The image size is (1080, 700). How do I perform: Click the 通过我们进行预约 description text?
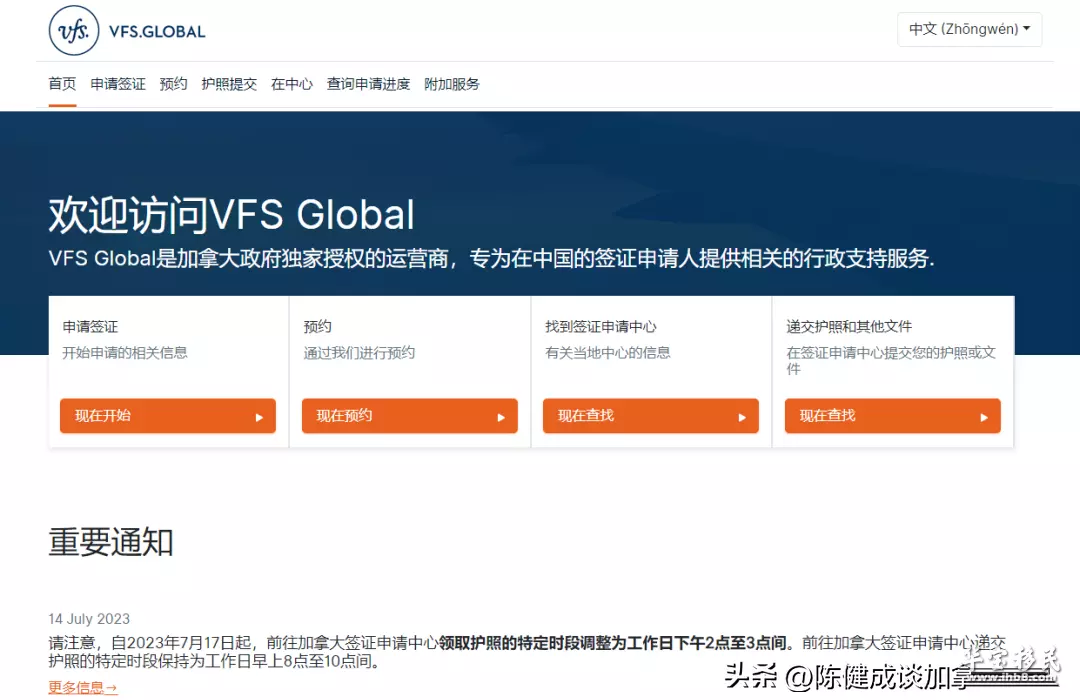pos(360,353)
